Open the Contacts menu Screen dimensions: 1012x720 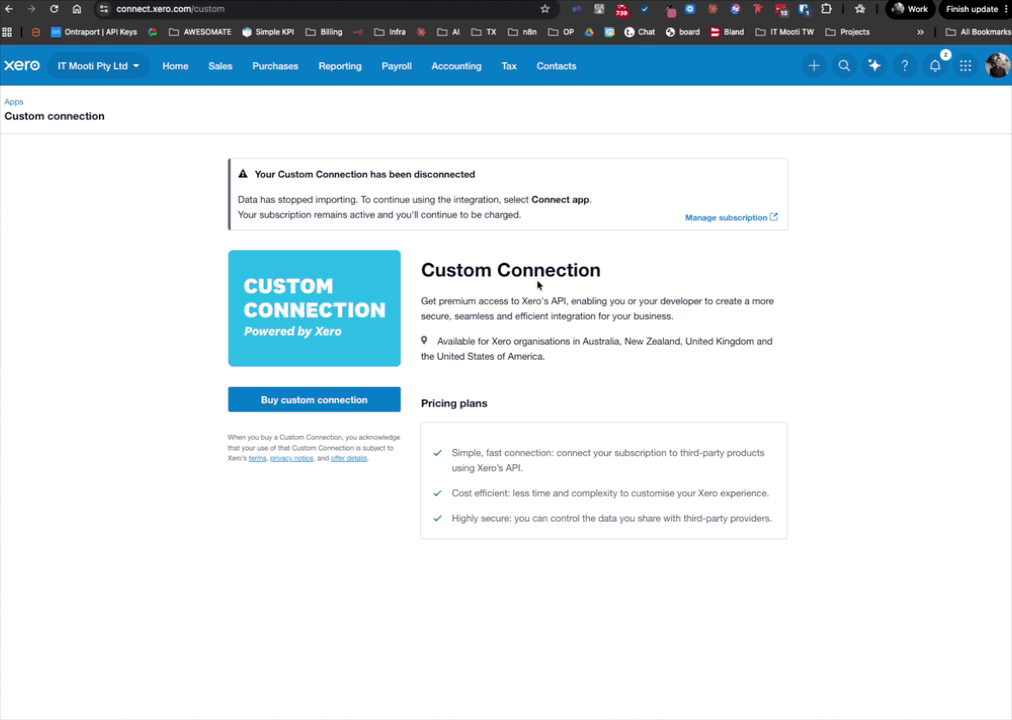pos(556,66)
